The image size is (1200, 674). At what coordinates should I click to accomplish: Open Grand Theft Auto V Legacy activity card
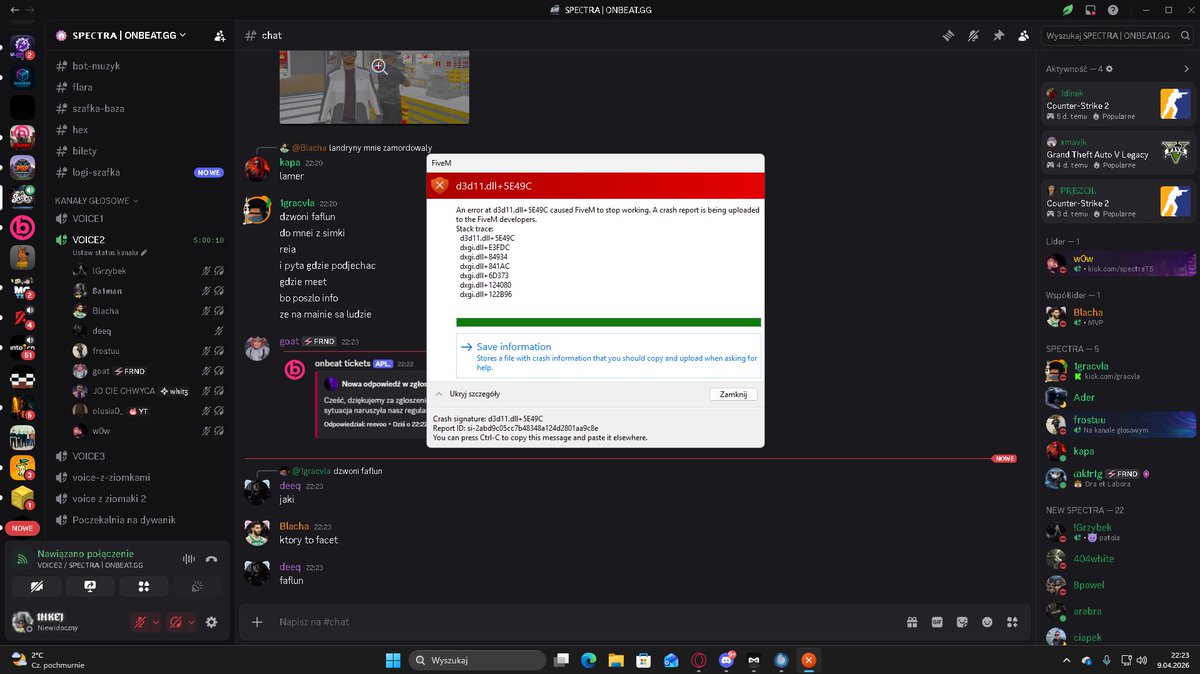tap(1118, 154)
